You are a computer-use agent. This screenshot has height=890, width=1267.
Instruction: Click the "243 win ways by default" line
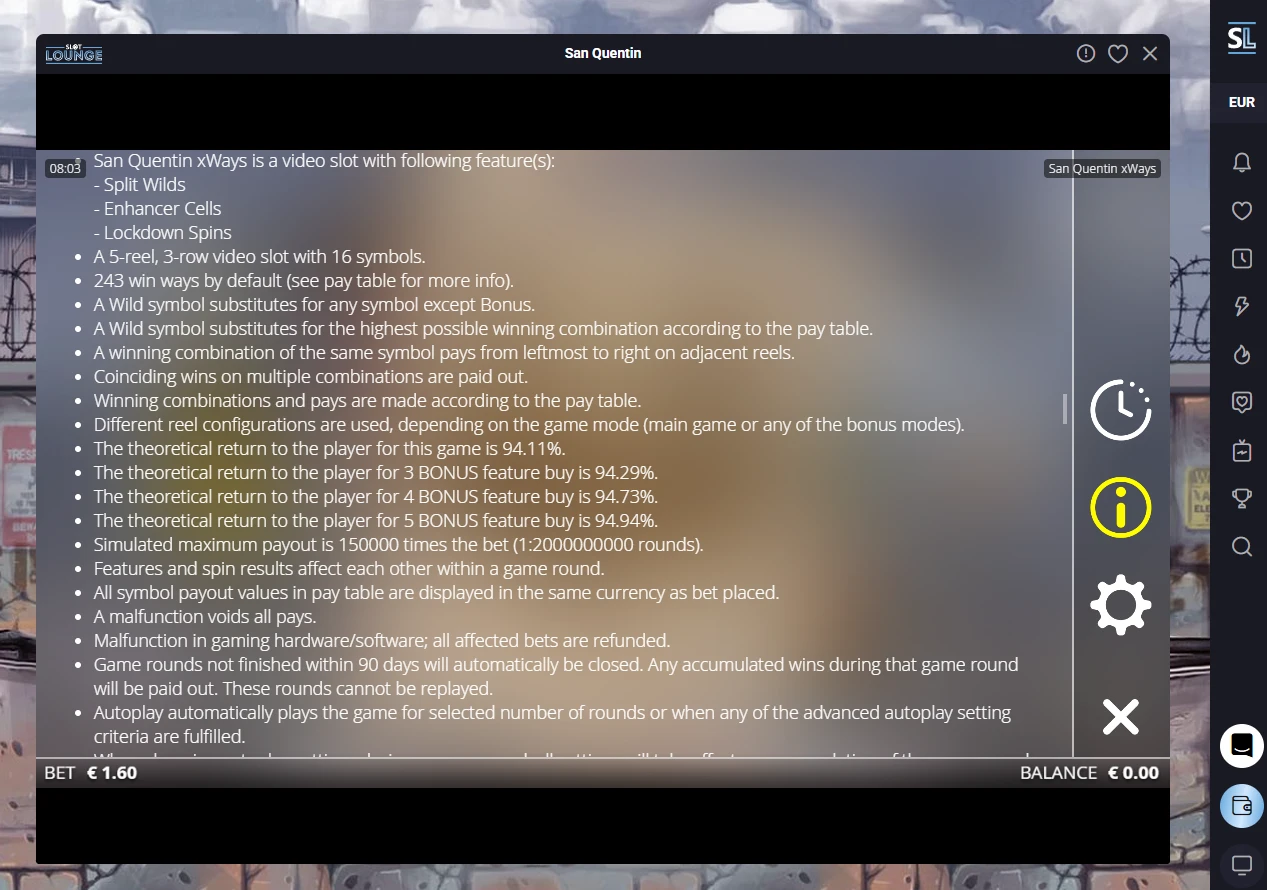point(304,281)
